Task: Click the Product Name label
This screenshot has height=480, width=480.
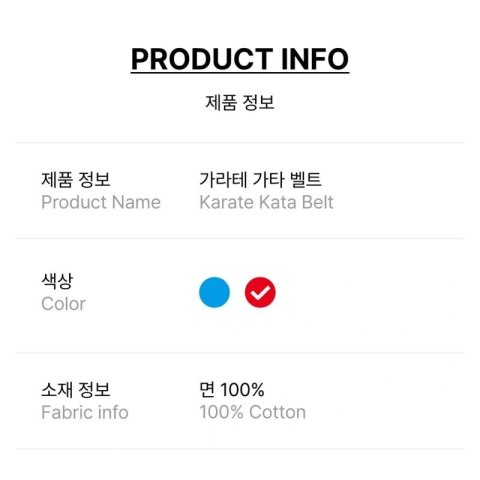Action: (x=101, y=202)
